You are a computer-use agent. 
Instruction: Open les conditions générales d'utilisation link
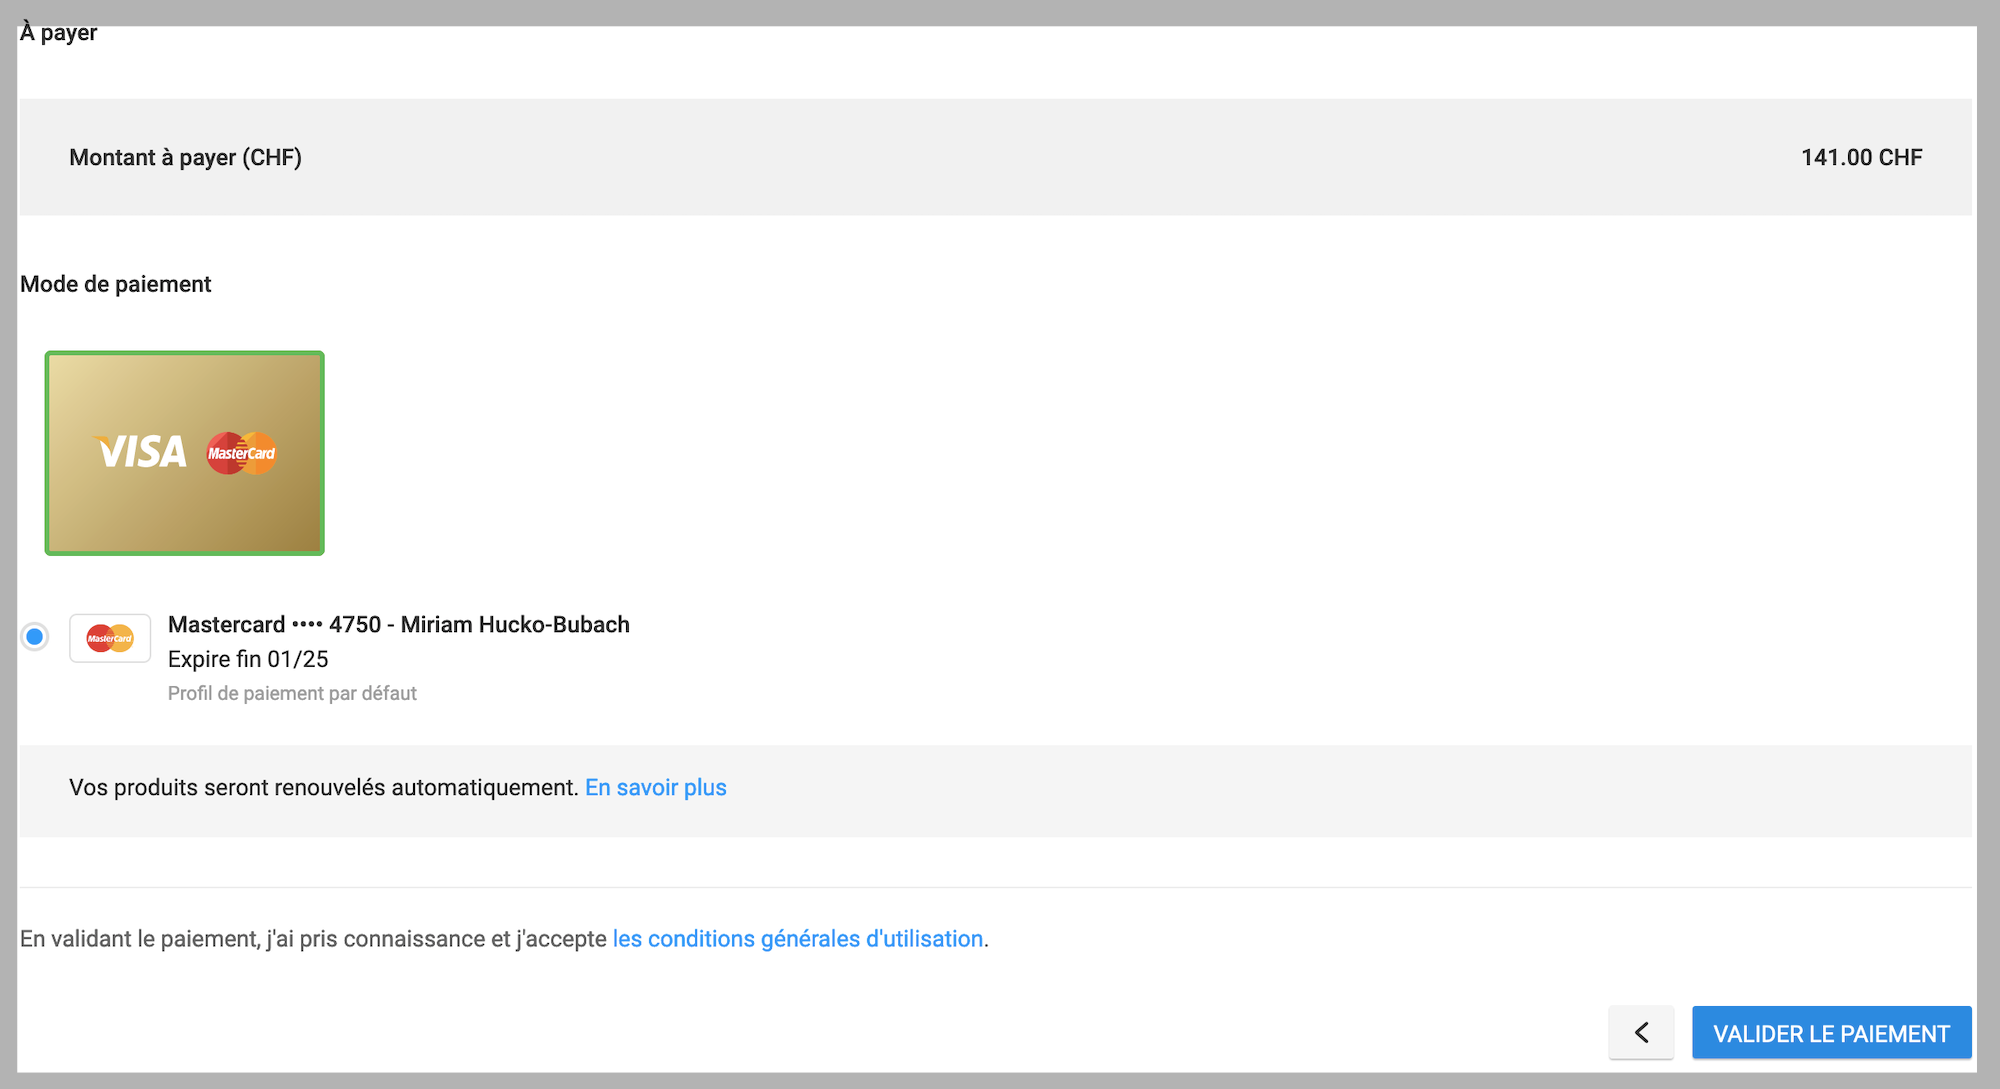(x=797, y=939)
